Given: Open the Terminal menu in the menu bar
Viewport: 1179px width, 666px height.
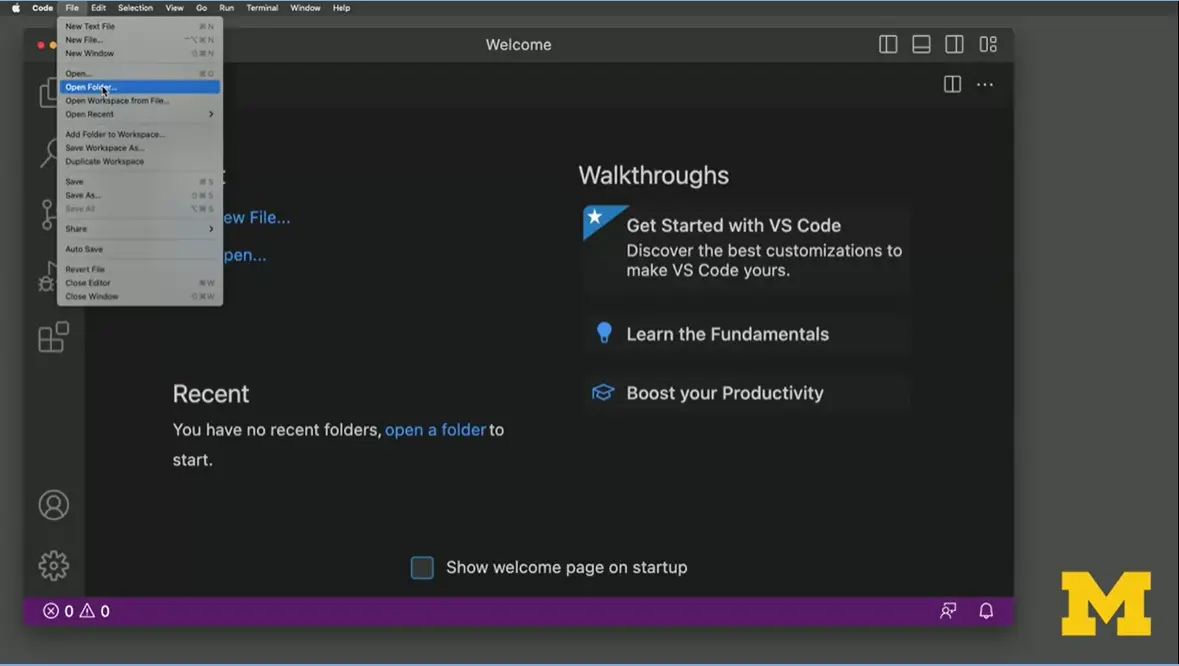Looking at the screenshot, I should [x=262, y=8].
